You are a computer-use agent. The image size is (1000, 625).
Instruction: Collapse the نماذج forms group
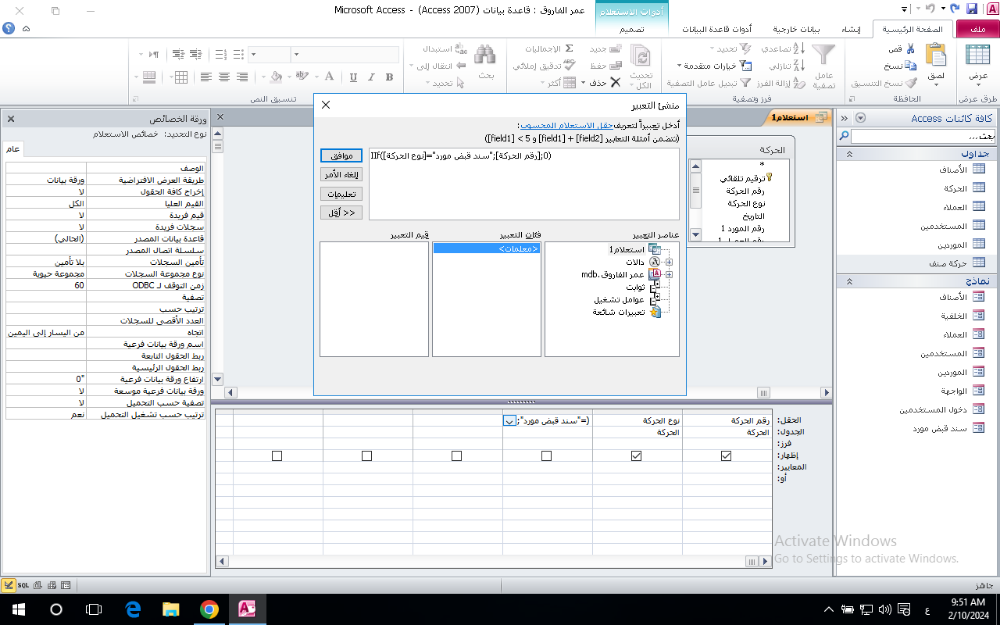coord(849,281)
